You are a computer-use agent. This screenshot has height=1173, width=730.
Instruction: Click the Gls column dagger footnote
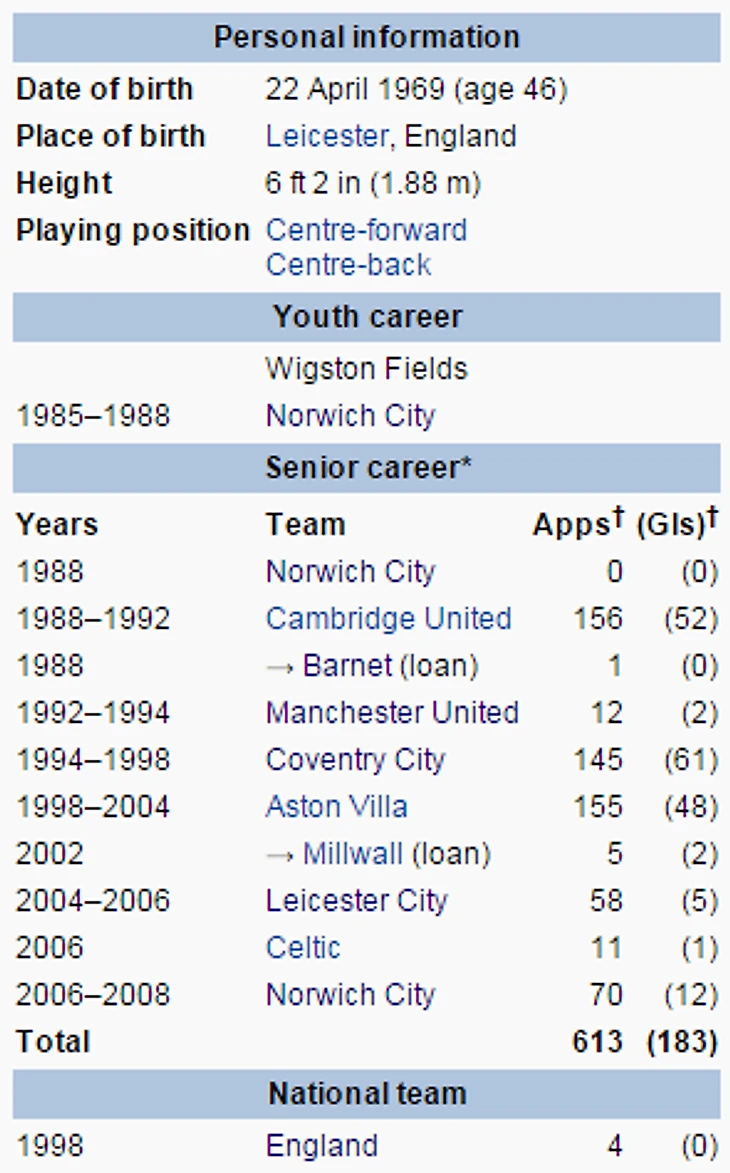[712, 517]
